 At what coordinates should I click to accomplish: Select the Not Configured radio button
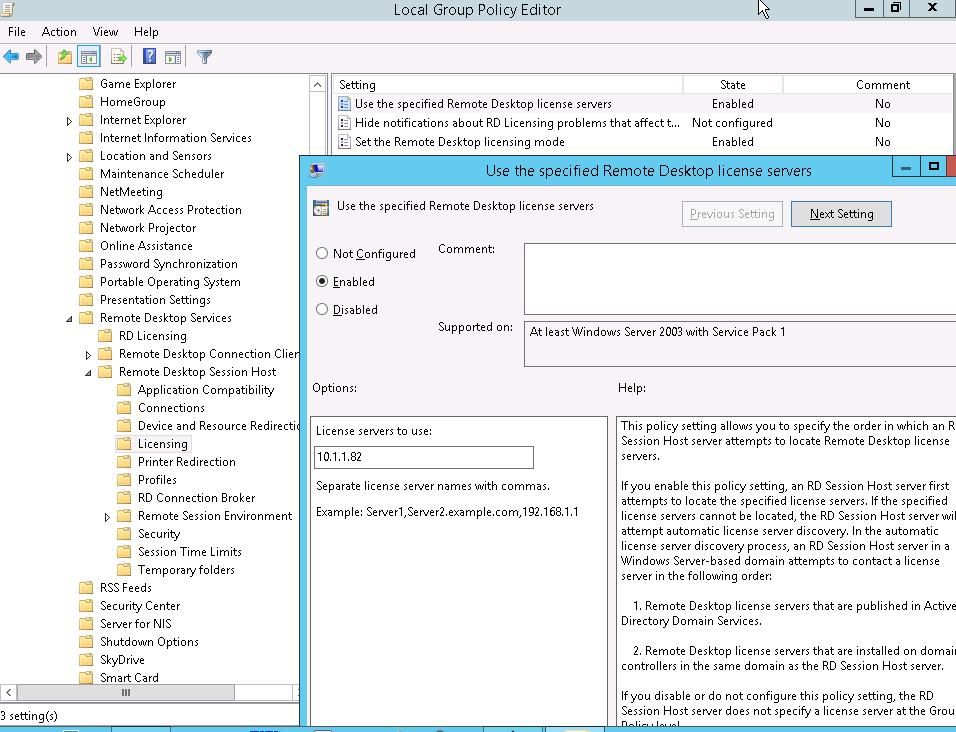(322, 254)
